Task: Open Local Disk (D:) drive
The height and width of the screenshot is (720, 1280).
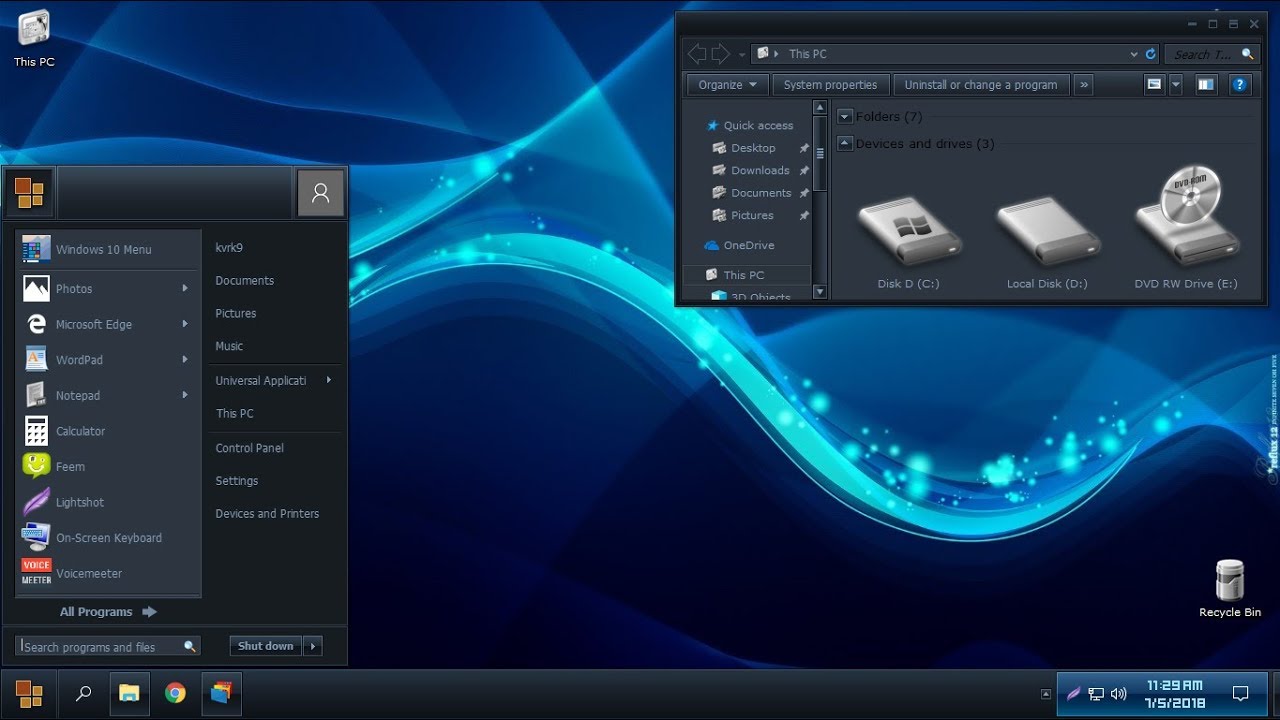Action: (x=1047, y=242)
